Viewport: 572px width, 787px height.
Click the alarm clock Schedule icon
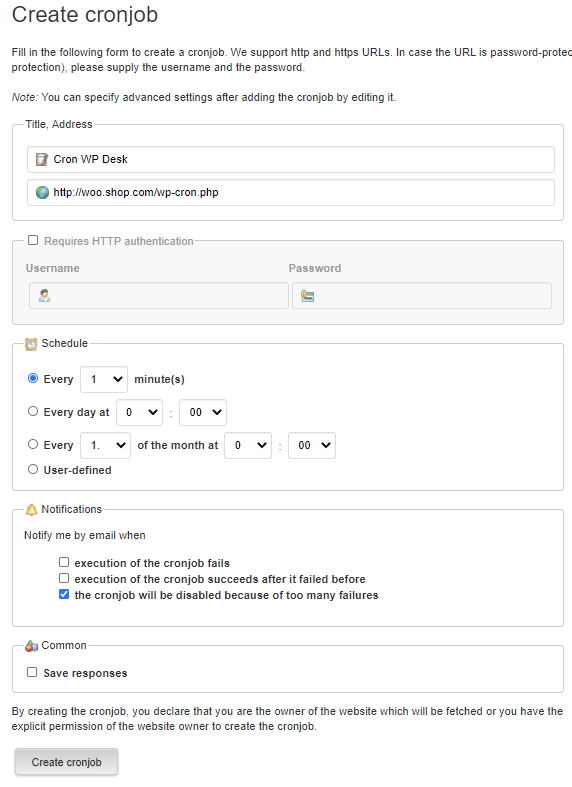(x=31, y=344)
